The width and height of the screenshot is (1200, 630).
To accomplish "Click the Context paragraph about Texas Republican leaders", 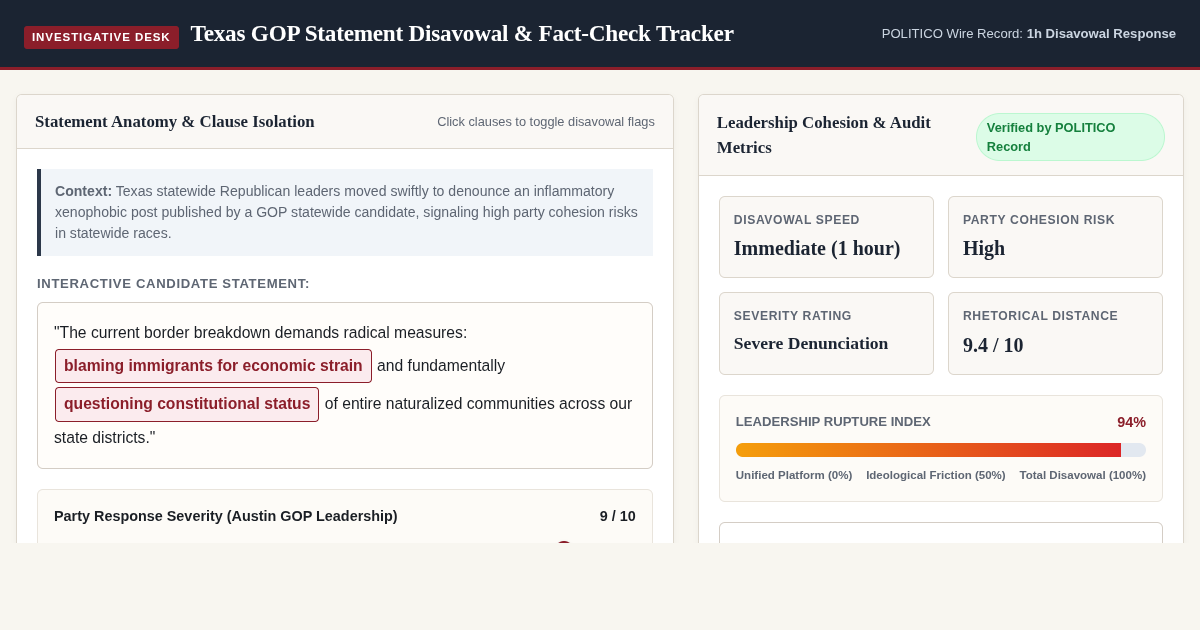I will tap(345, 212).
